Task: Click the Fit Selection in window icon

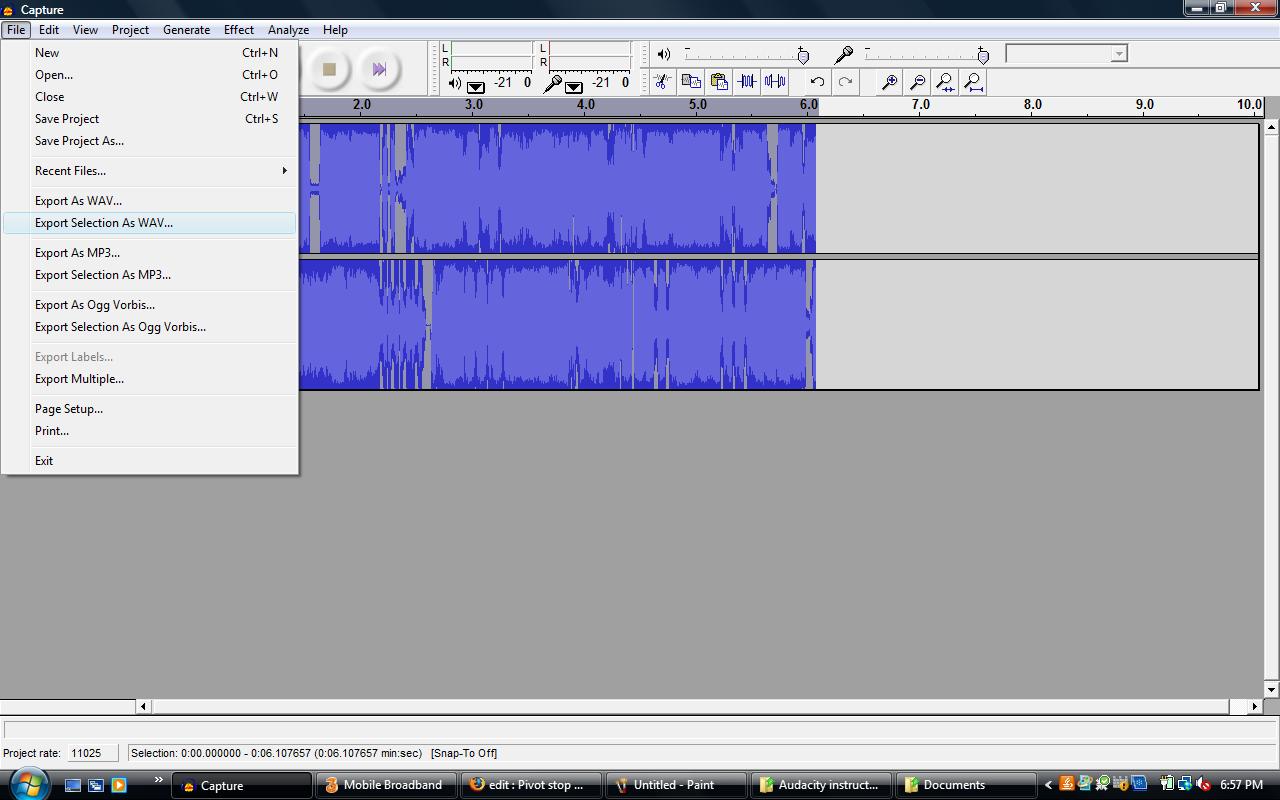Action: coord(945,82)
